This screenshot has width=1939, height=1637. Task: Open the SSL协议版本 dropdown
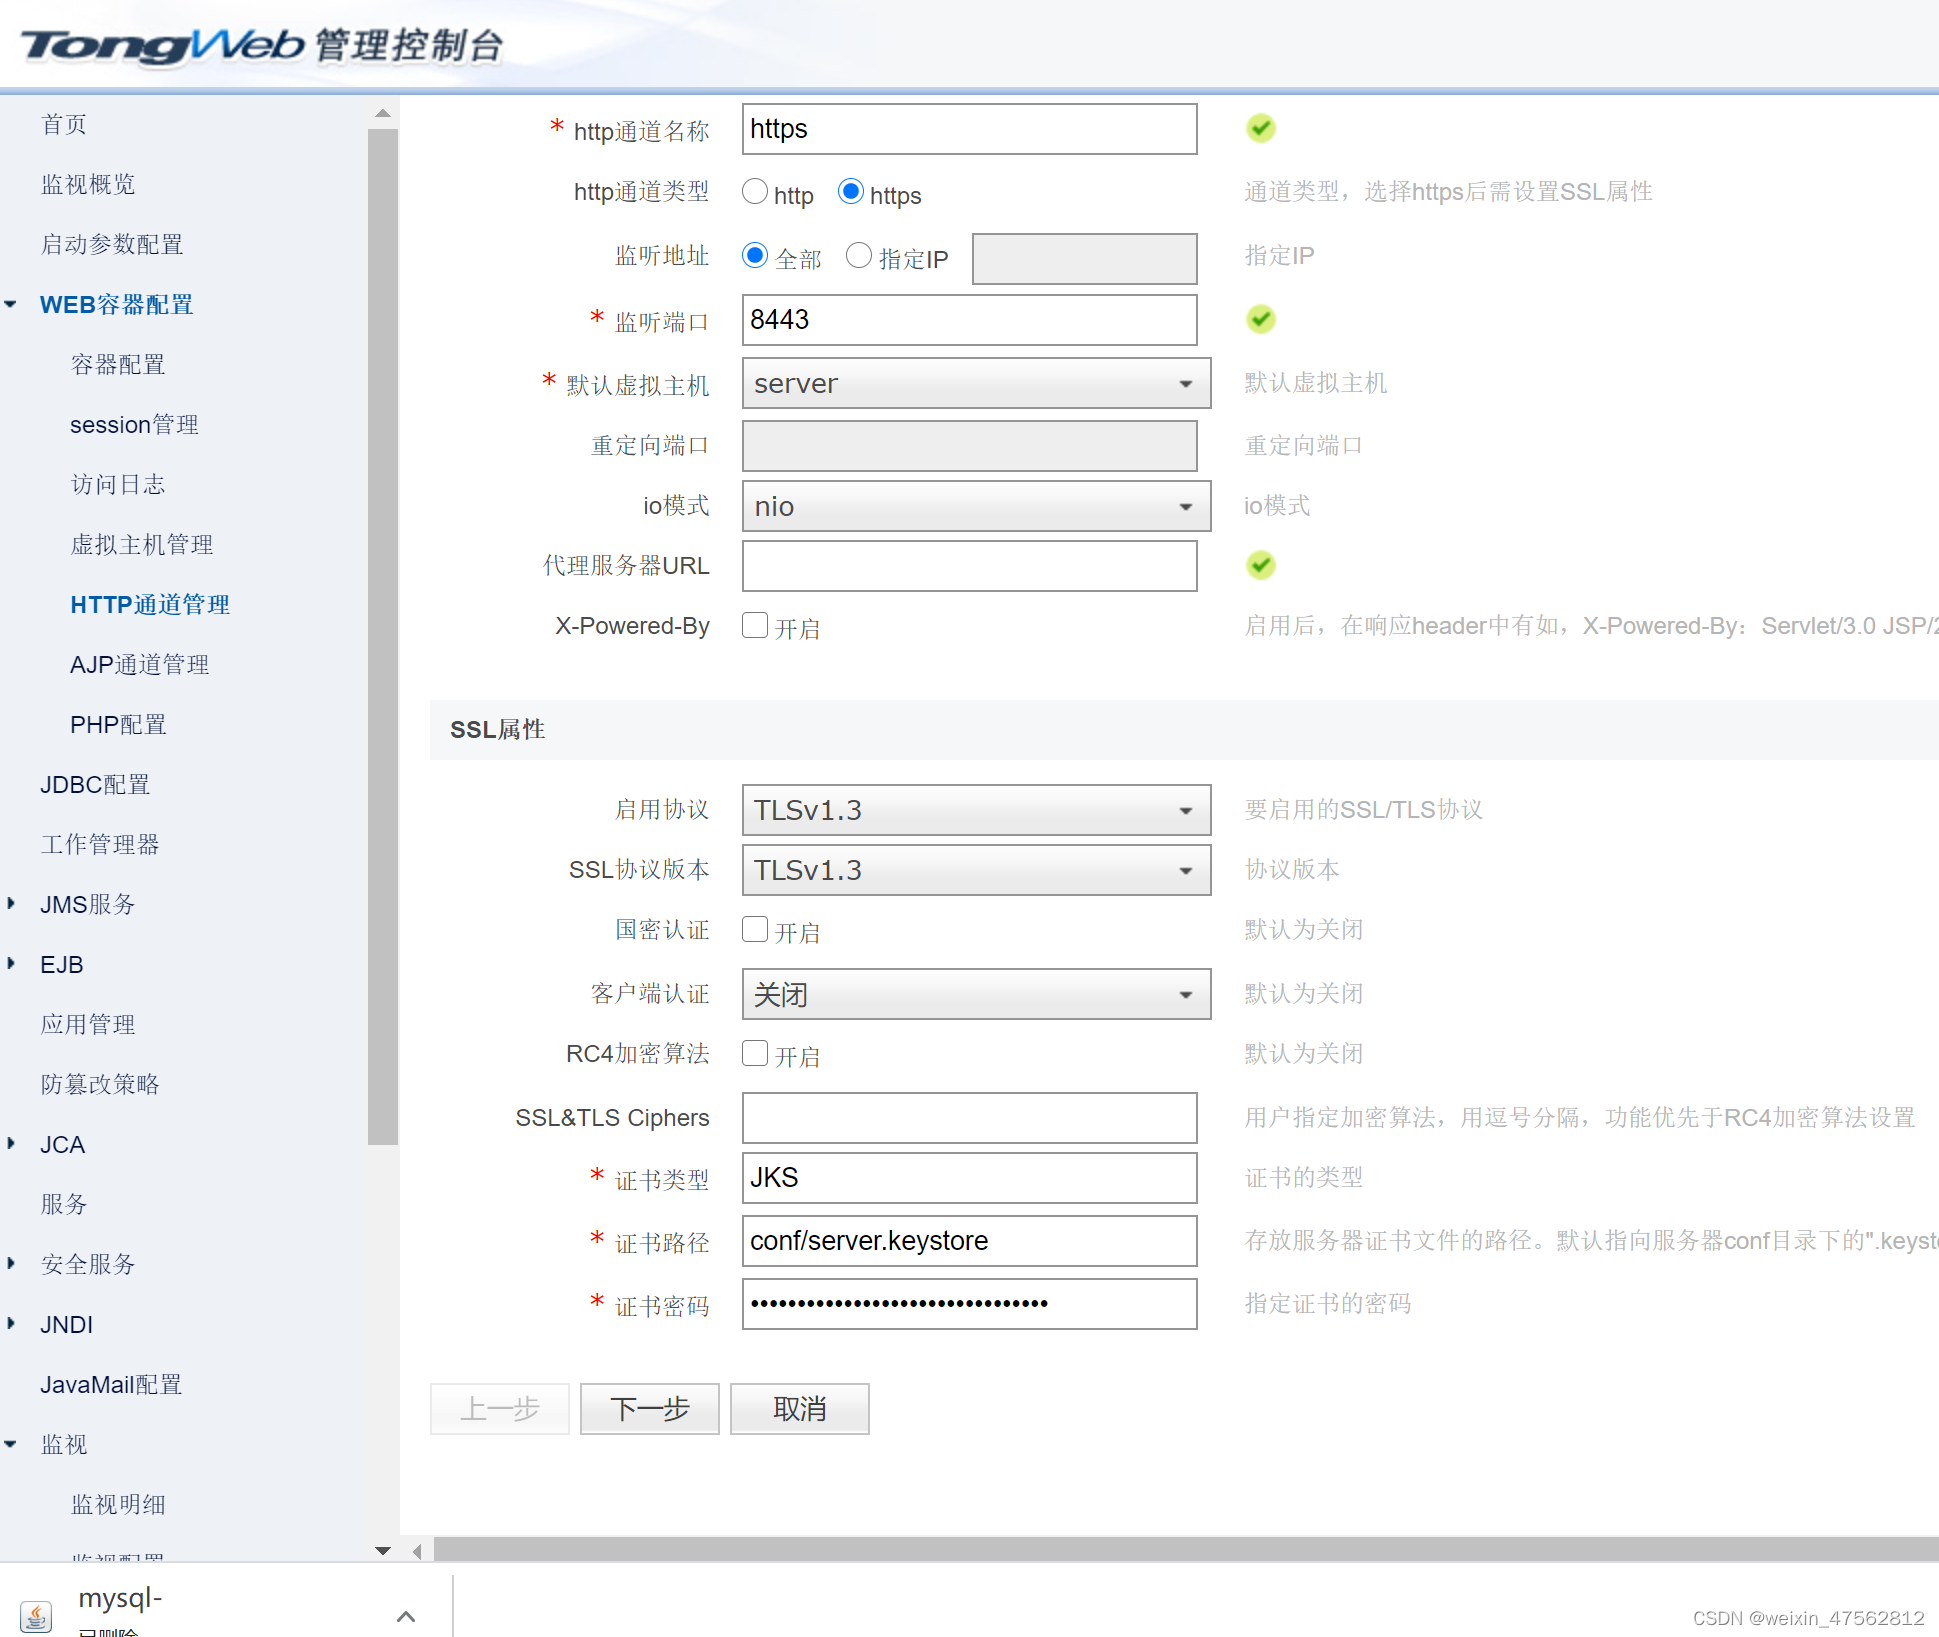976,870
